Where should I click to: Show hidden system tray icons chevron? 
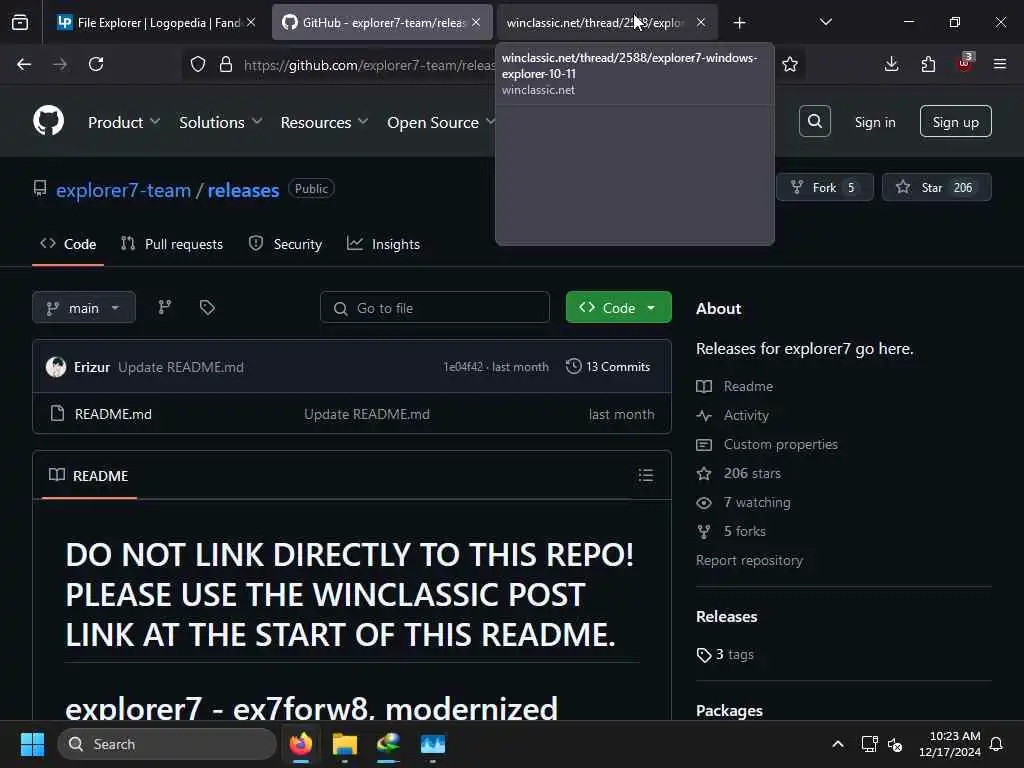(838, 744)
